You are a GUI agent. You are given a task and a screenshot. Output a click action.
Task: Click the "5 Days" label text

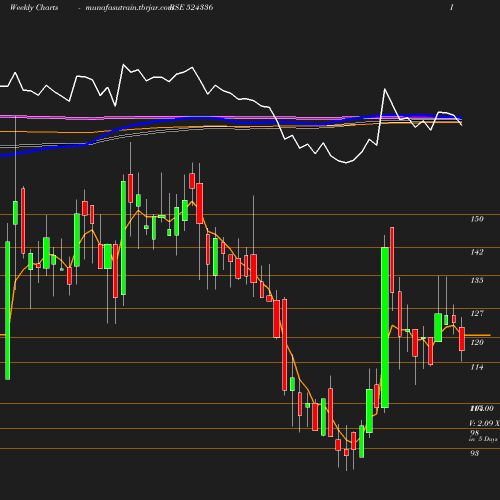coord(488,439)
